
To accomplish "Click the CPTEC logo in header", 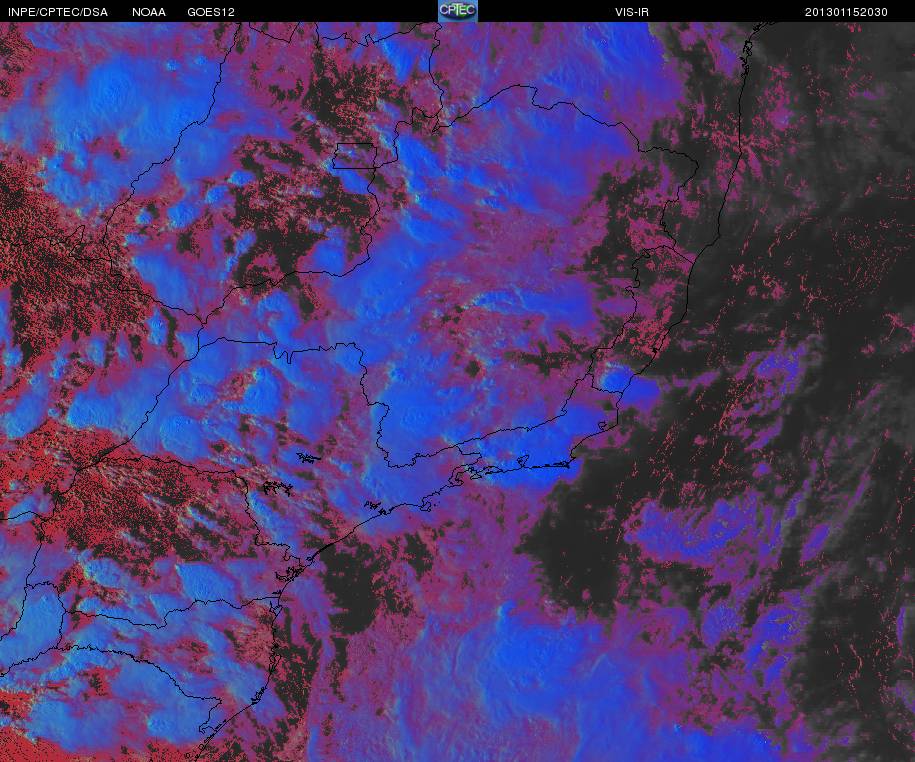I will (458, 11).
